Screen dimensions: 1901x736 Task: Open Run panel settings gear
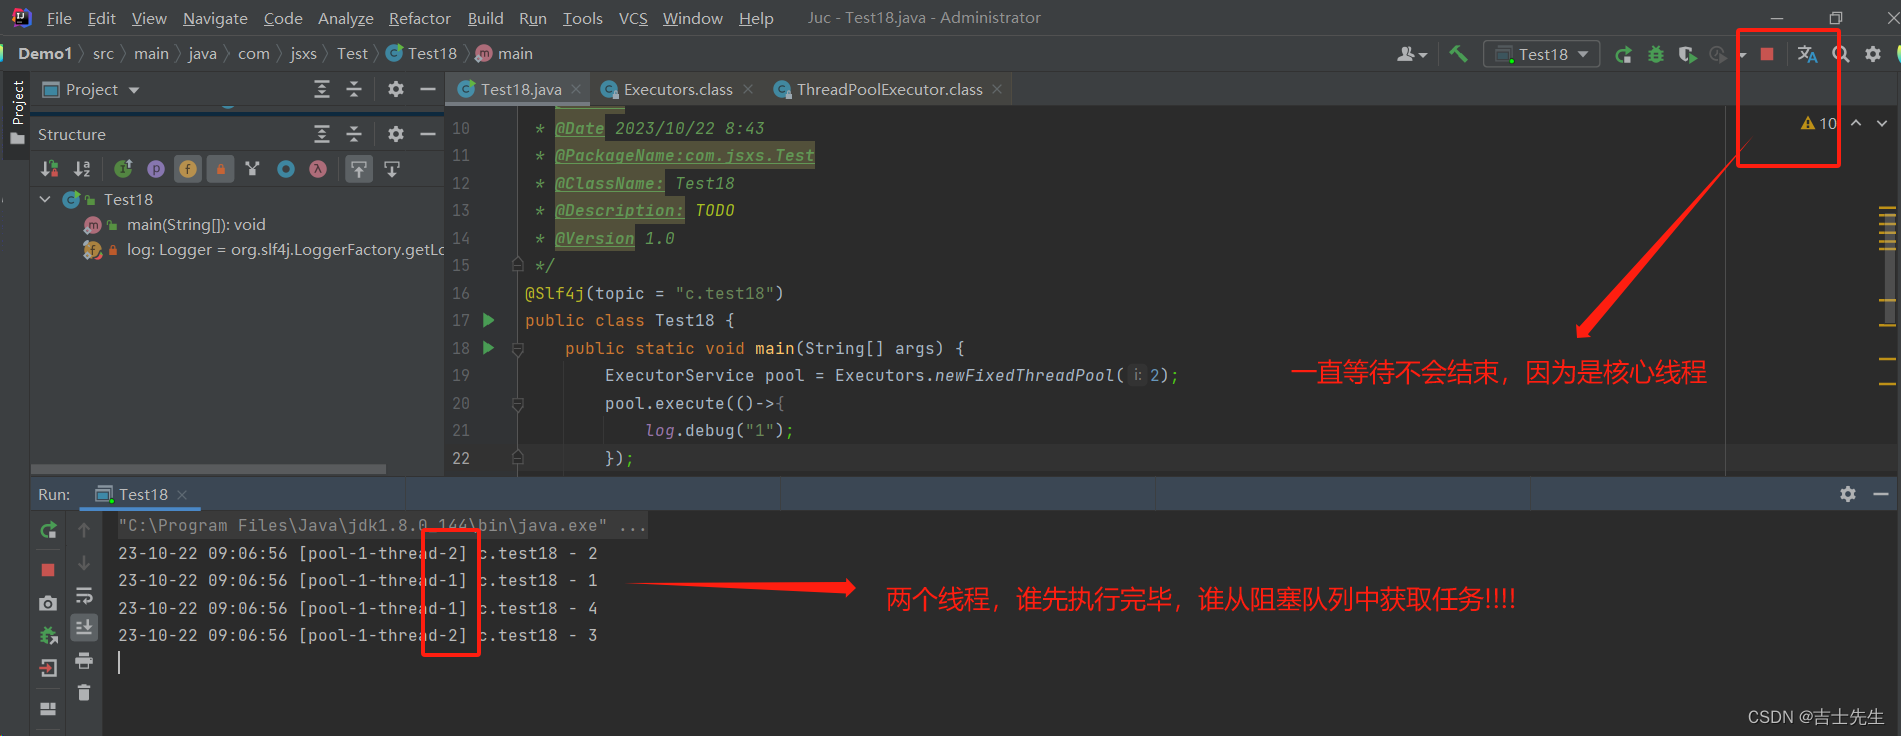(1848, 494)
